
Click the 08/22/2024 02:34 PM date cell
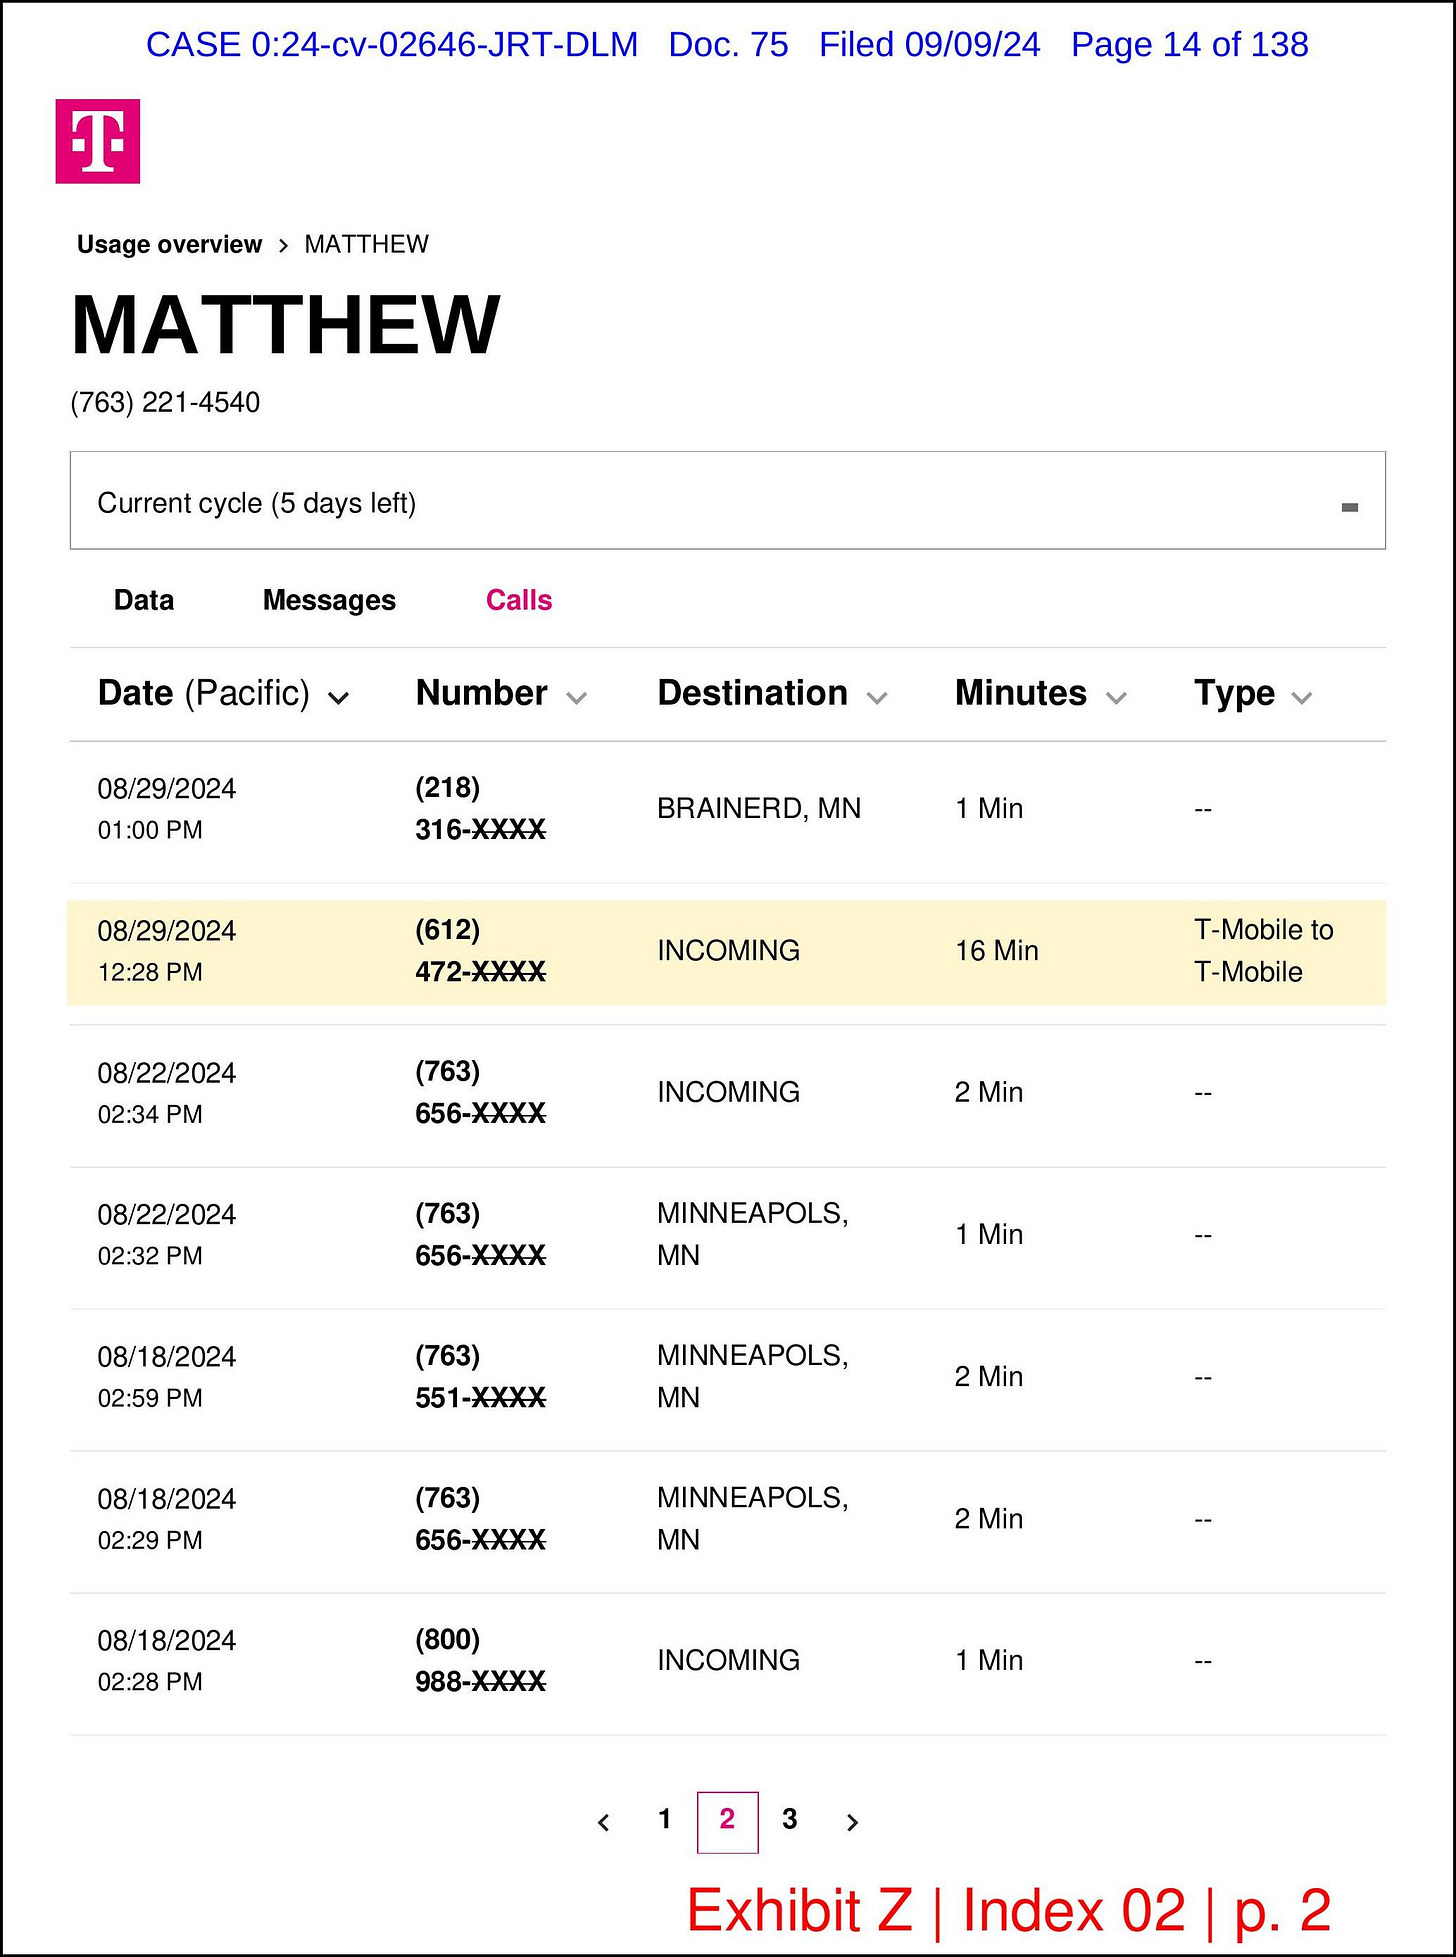167,1093
